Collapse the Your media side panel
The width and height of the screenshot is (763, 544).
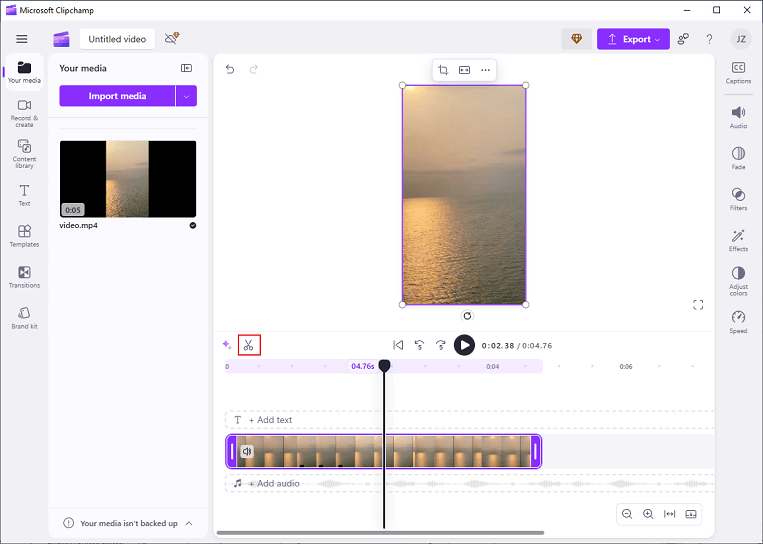click(186, 68)
